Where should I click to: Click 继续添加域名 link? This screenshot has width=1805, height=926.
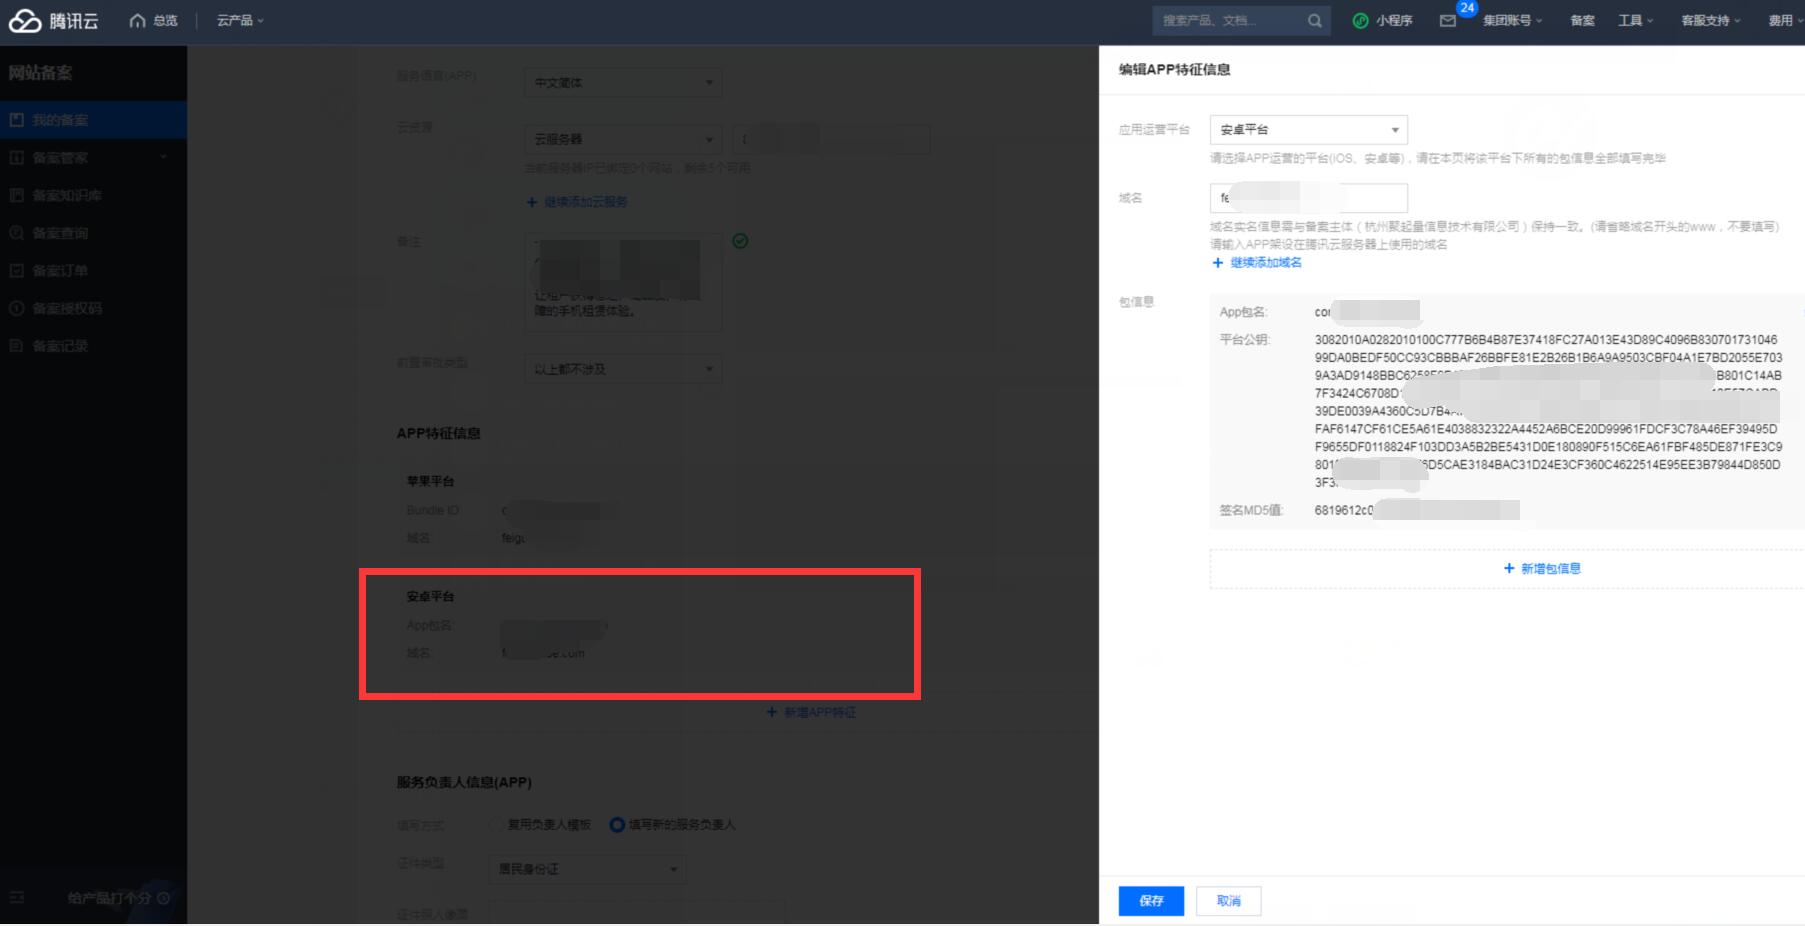click(x=1257, y=263)
